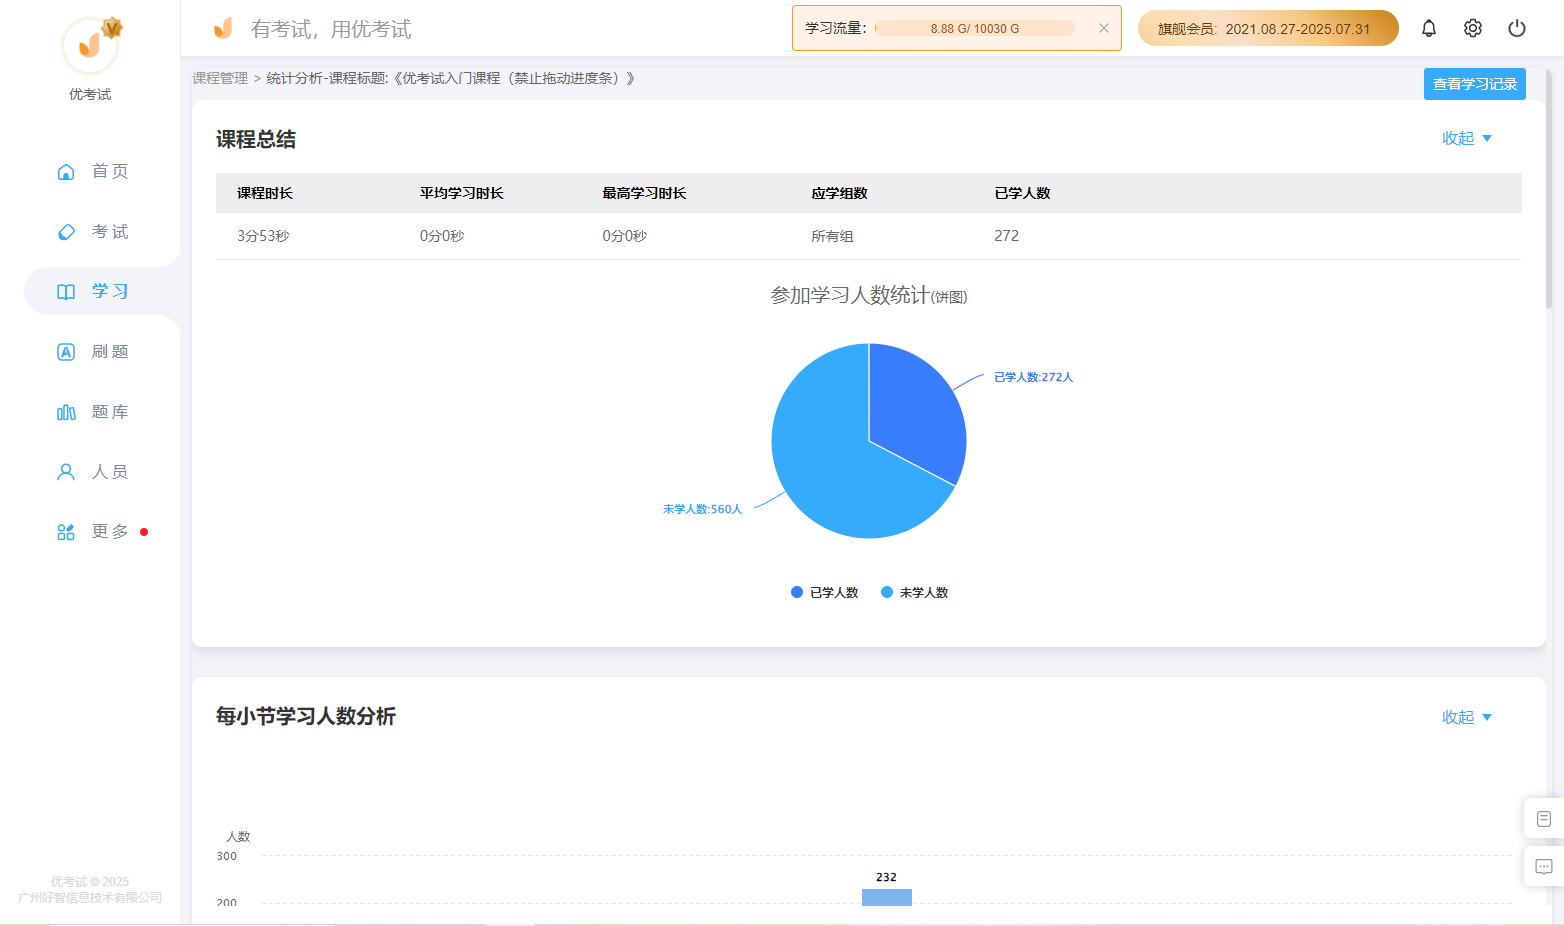Open the floating chat message icon

tap(1543, 867)
